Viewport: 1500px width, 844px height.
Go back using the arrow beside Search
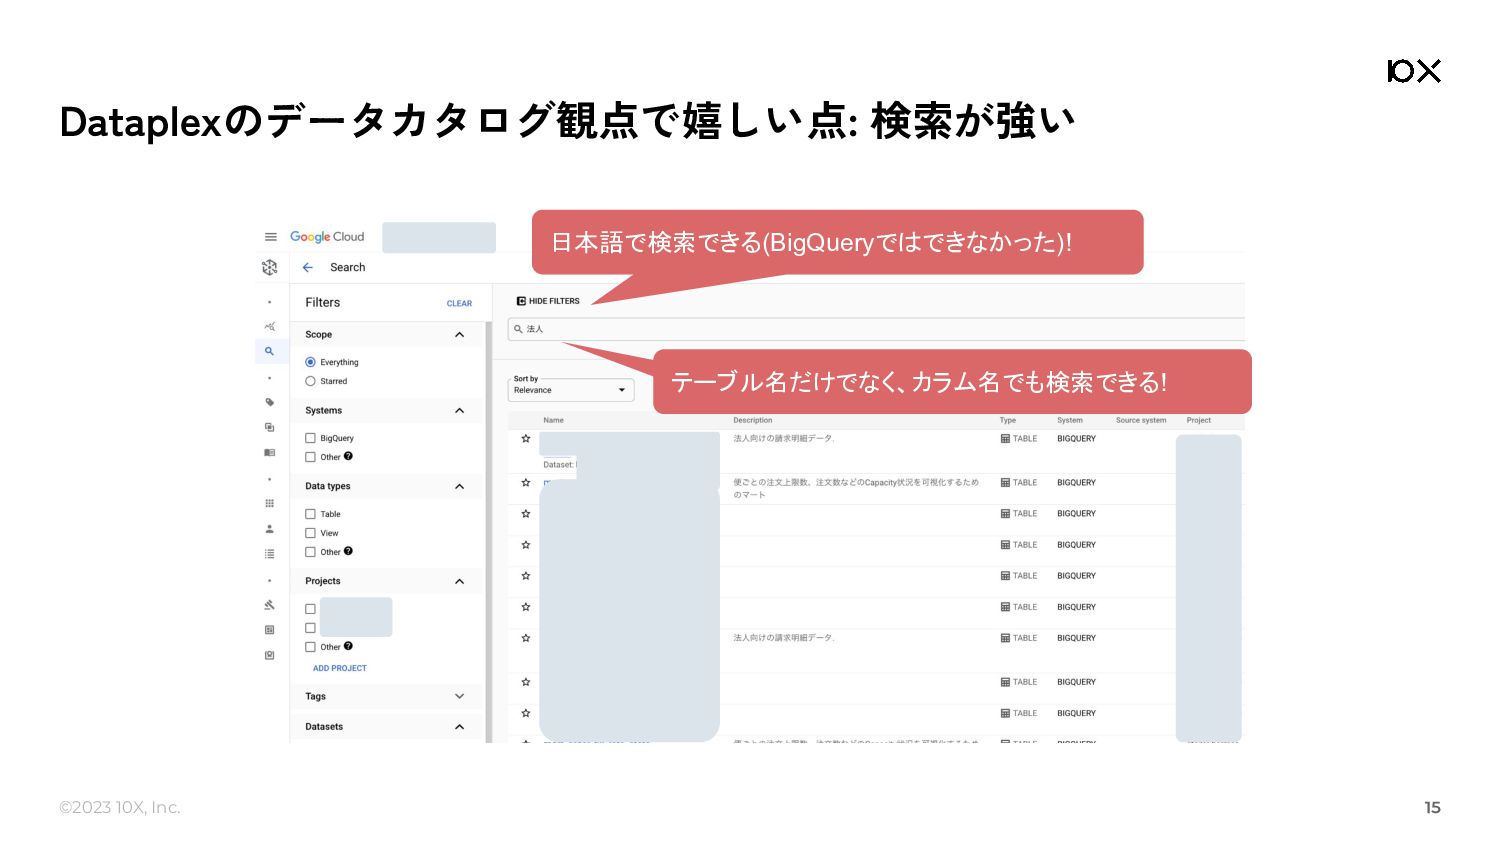[308, 268]
